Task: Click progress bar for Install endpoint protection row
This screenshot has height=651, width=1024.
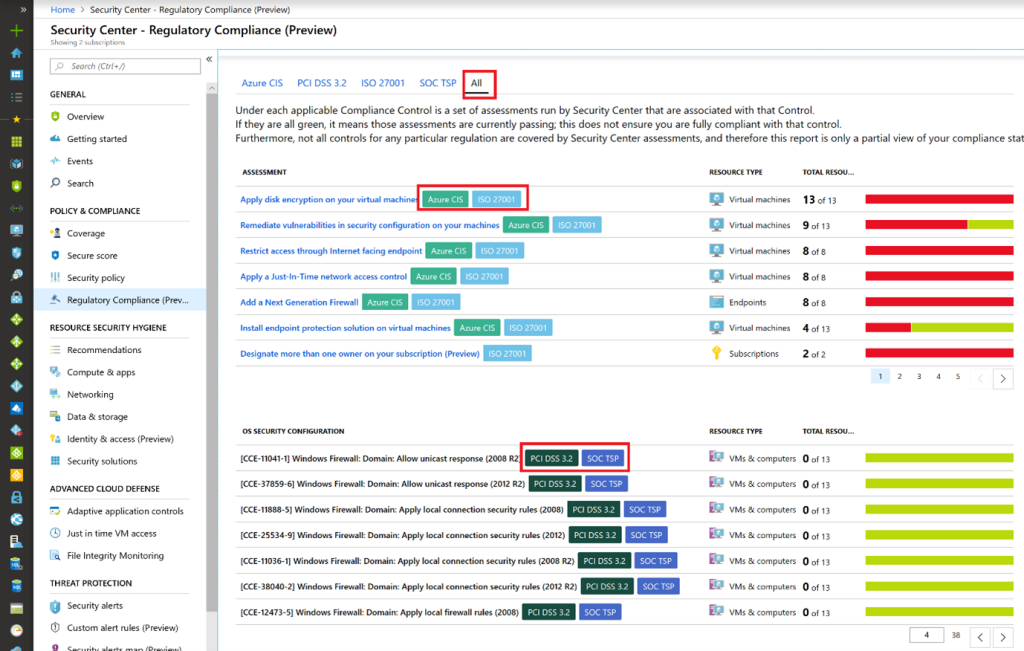Action: (x=939, y=328)
